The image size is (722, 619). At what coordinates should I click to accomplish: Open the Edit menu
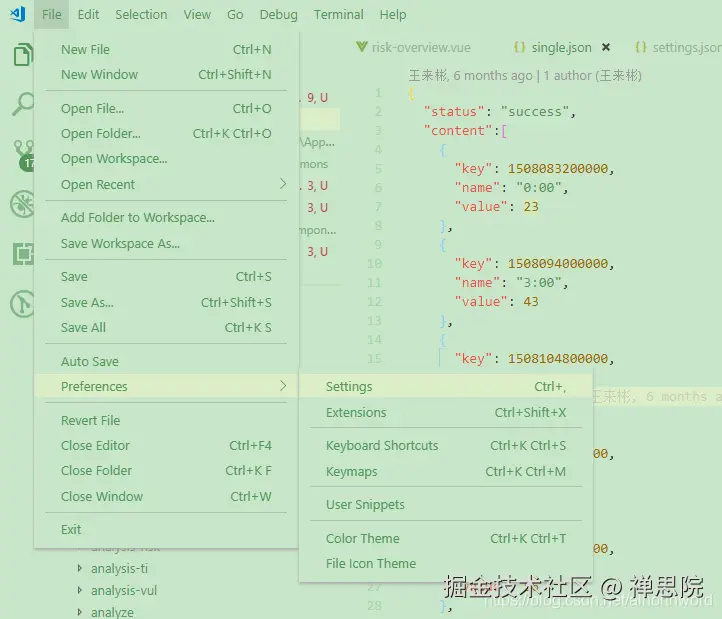(x=88, y=15)
